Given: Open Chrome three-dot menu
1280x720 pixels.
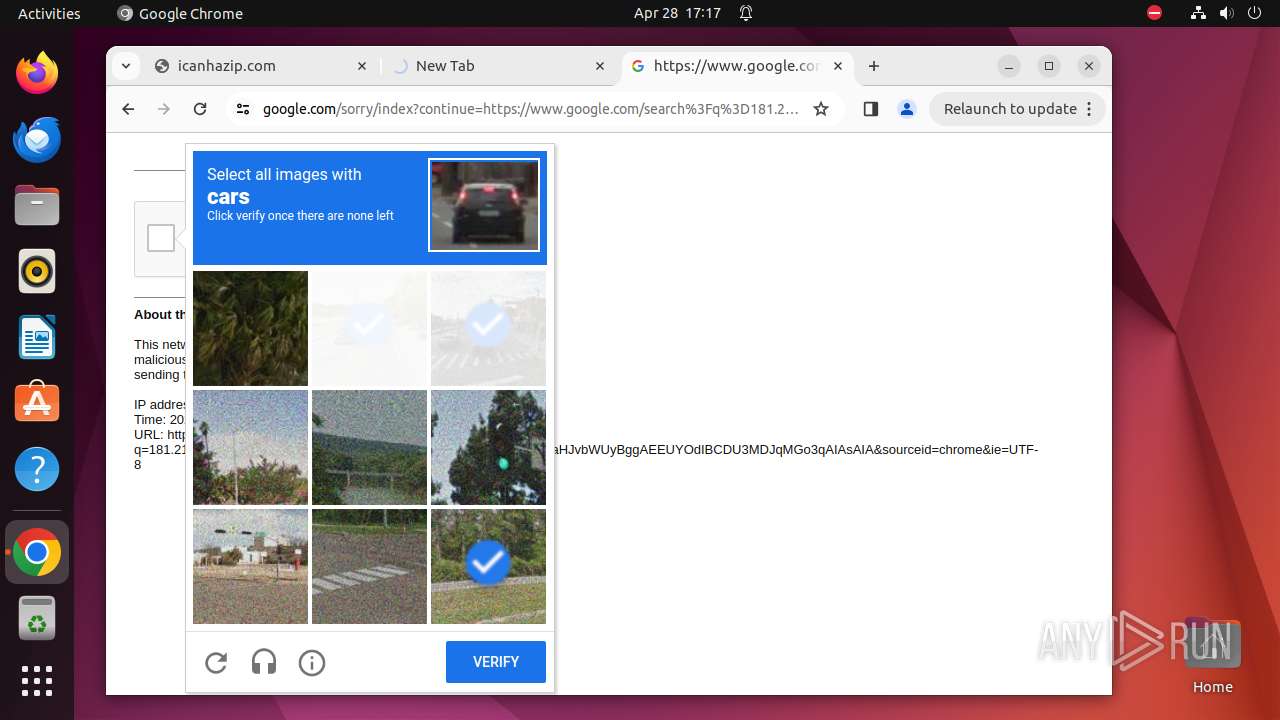Looking at the screenshot, I should pos(1089,109).
